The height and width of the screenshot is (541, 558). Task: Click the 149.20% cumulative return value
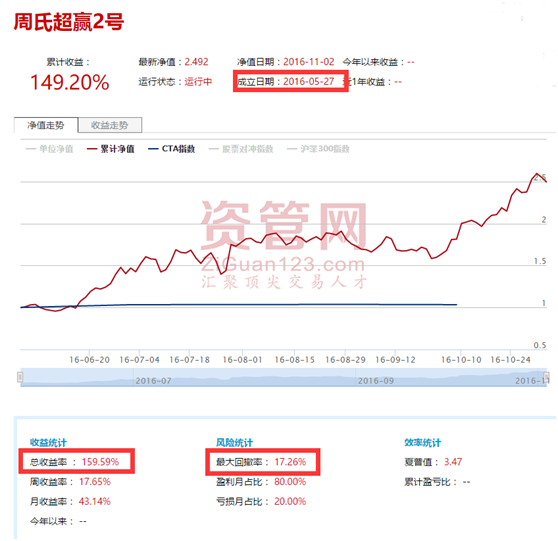[x=70, y=82]
